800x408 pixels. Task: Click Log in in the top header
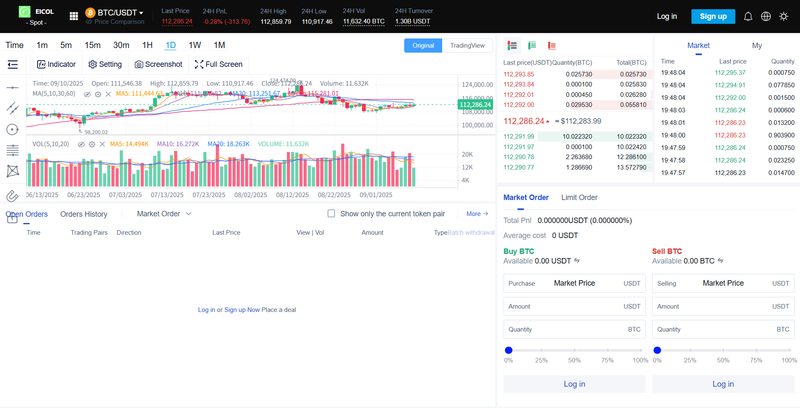[667, 16]
